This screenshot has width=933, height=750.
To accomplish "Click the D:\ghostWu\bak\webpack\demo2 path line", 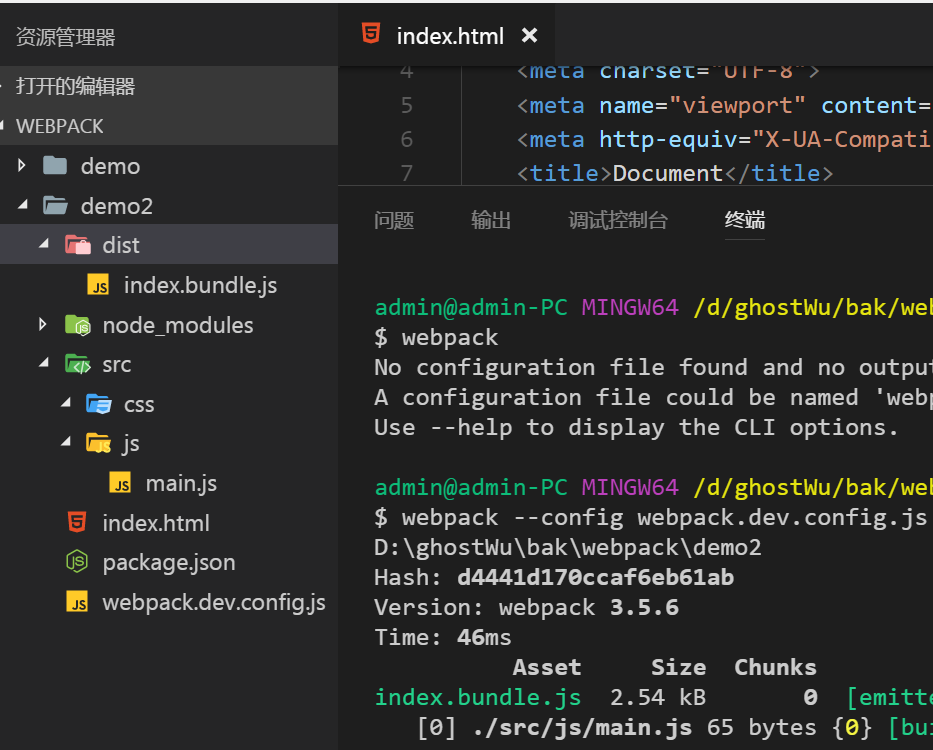I will click(568, 548).
